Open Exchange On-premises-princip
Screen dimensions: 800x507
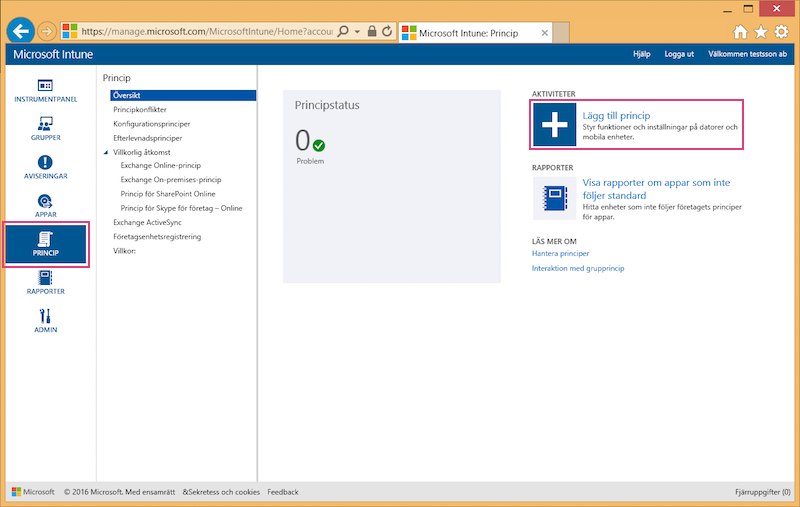[171, 180]
